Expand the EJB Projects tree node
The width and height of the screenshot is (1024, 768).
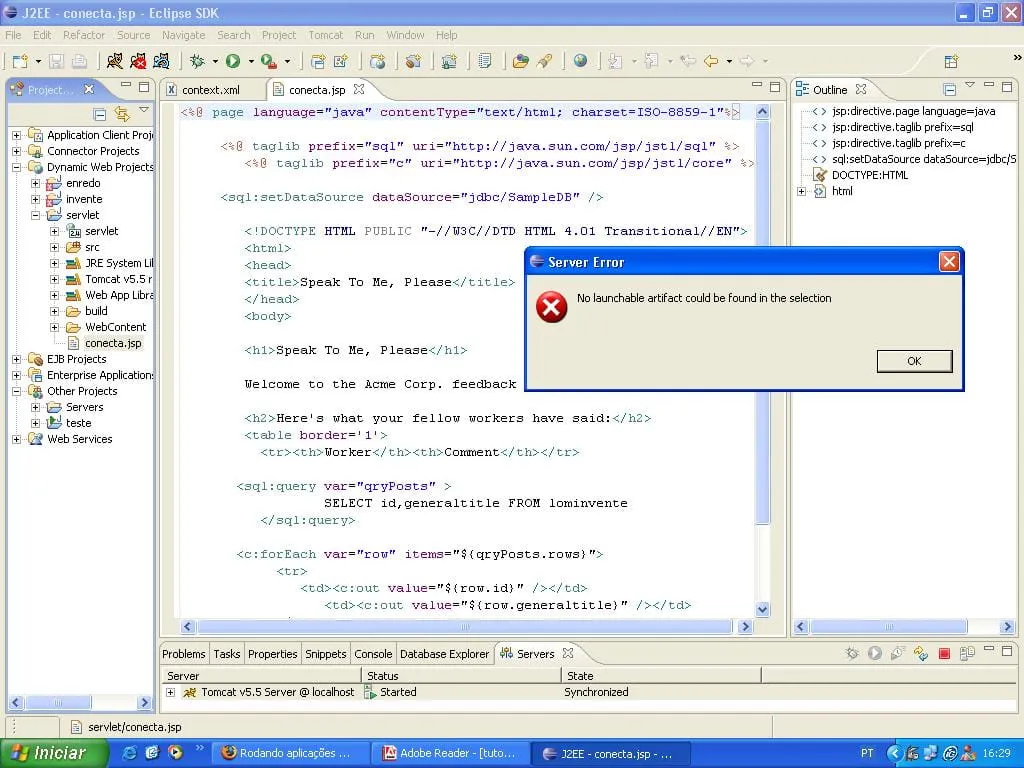(16, 359)
